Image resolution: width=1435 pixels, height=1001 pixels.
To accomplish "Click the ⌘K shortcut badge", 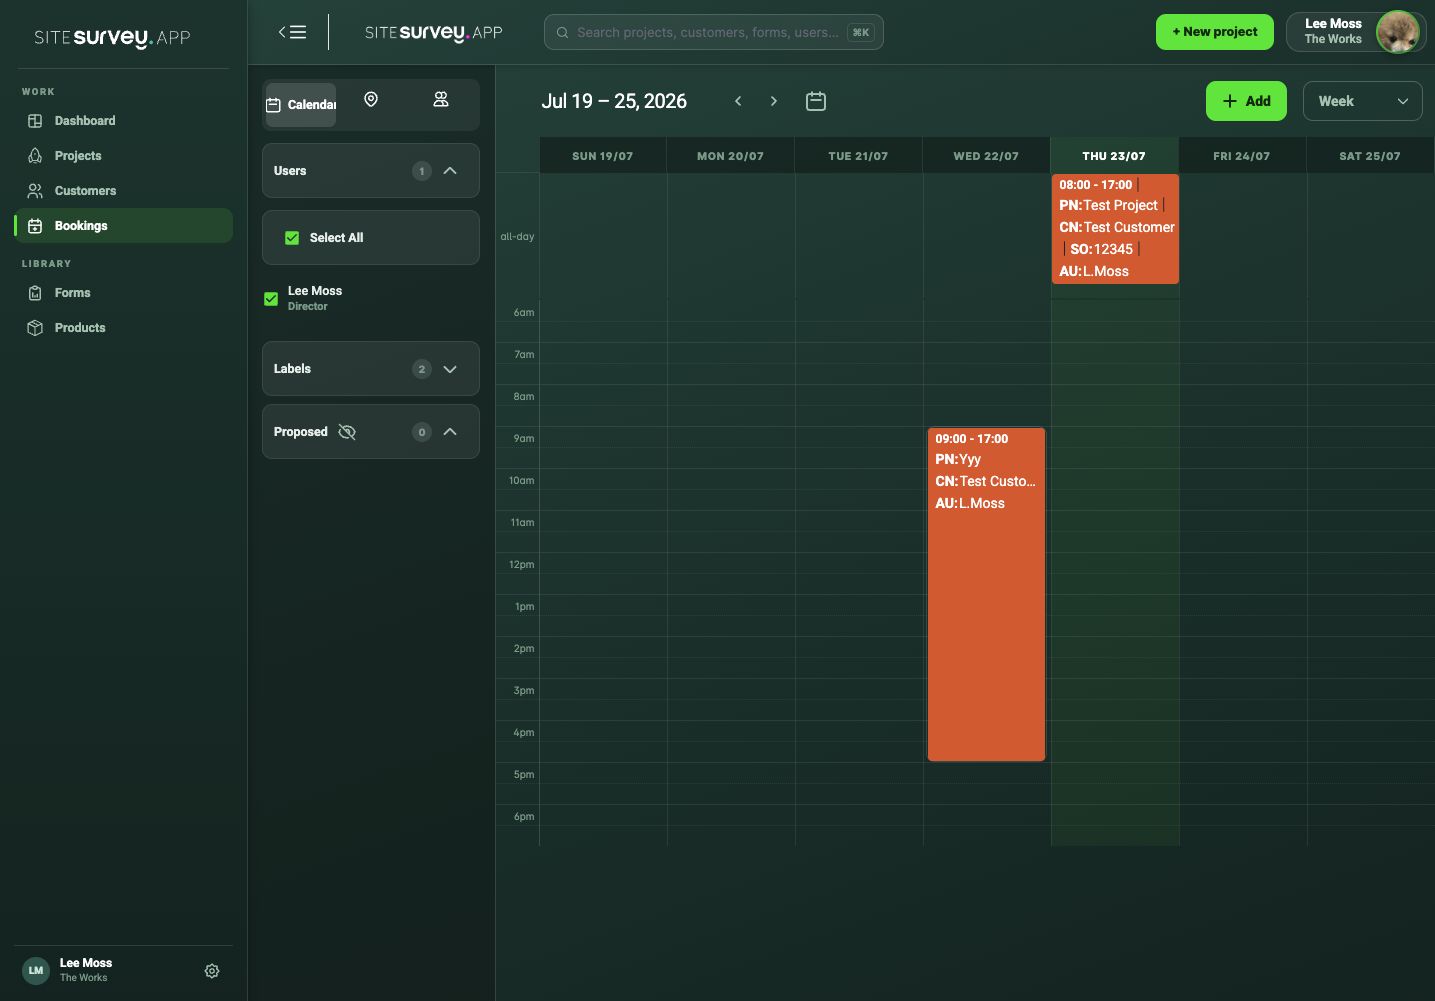I will [861, 33].
